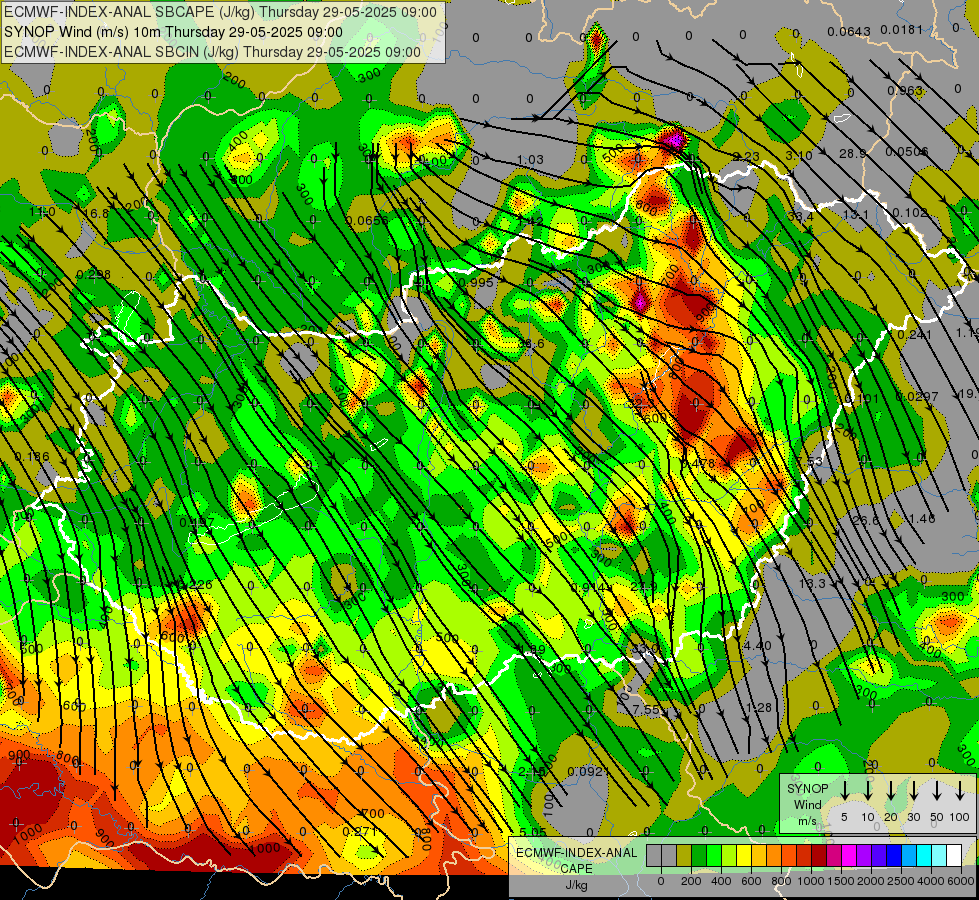Click the map value 0.914
The width and height of the screenshot is (979, 900).
tap(588, 587)
